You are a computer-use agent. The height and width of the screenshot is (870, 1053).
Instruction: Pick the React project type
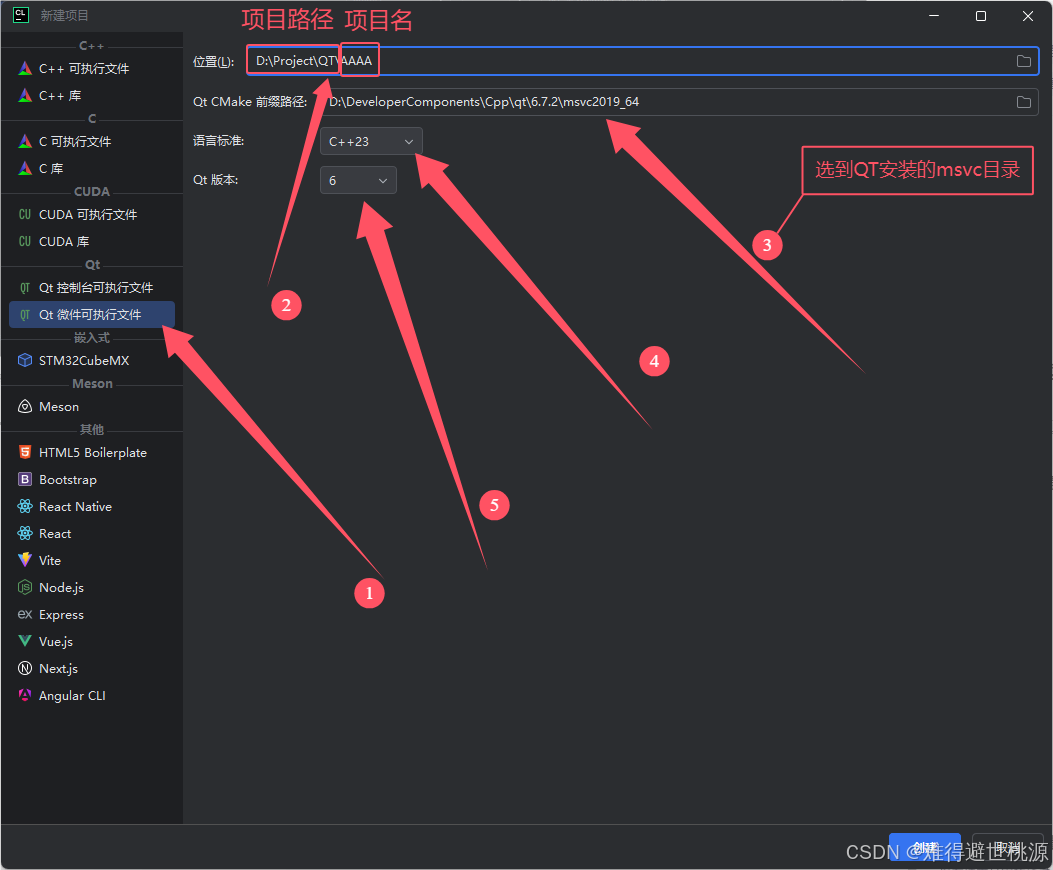(92, 533)
